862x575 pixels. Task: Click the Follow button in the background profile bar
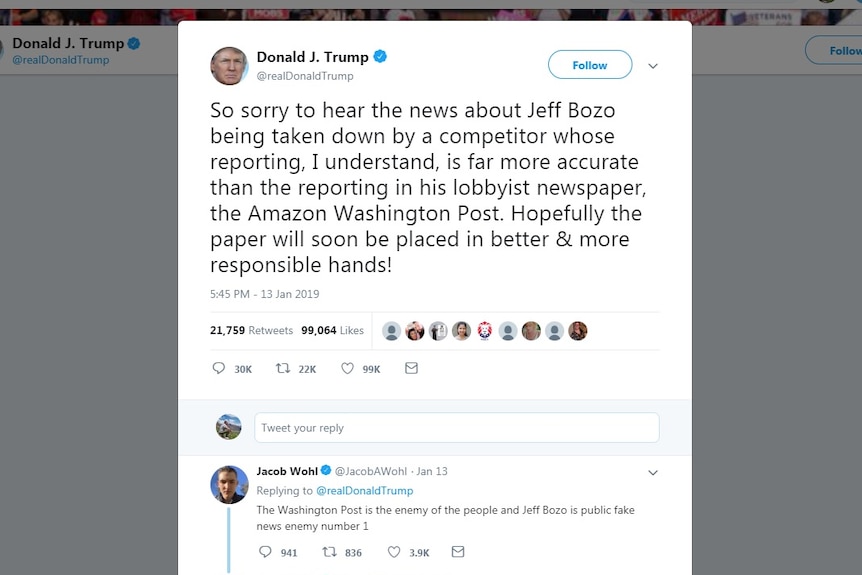point(835,51)
